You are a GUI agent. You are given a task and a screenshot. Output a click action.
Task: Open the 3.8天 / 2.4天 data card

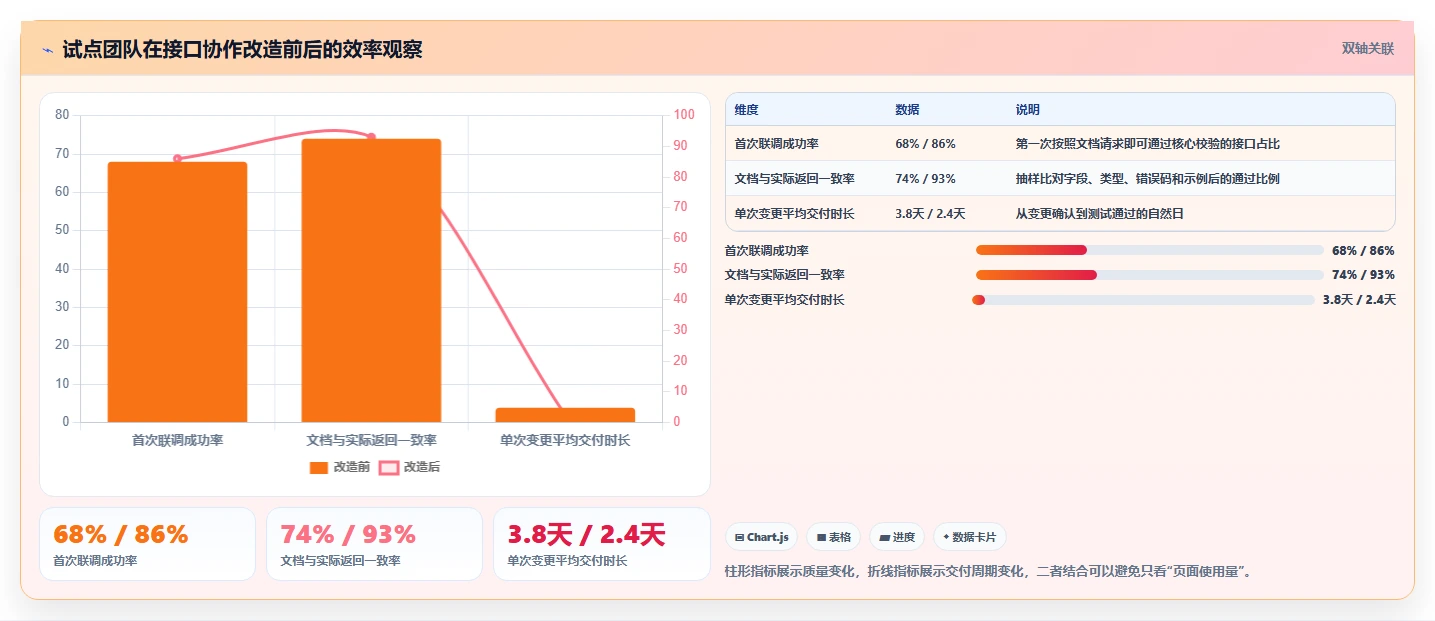(602, 544)
